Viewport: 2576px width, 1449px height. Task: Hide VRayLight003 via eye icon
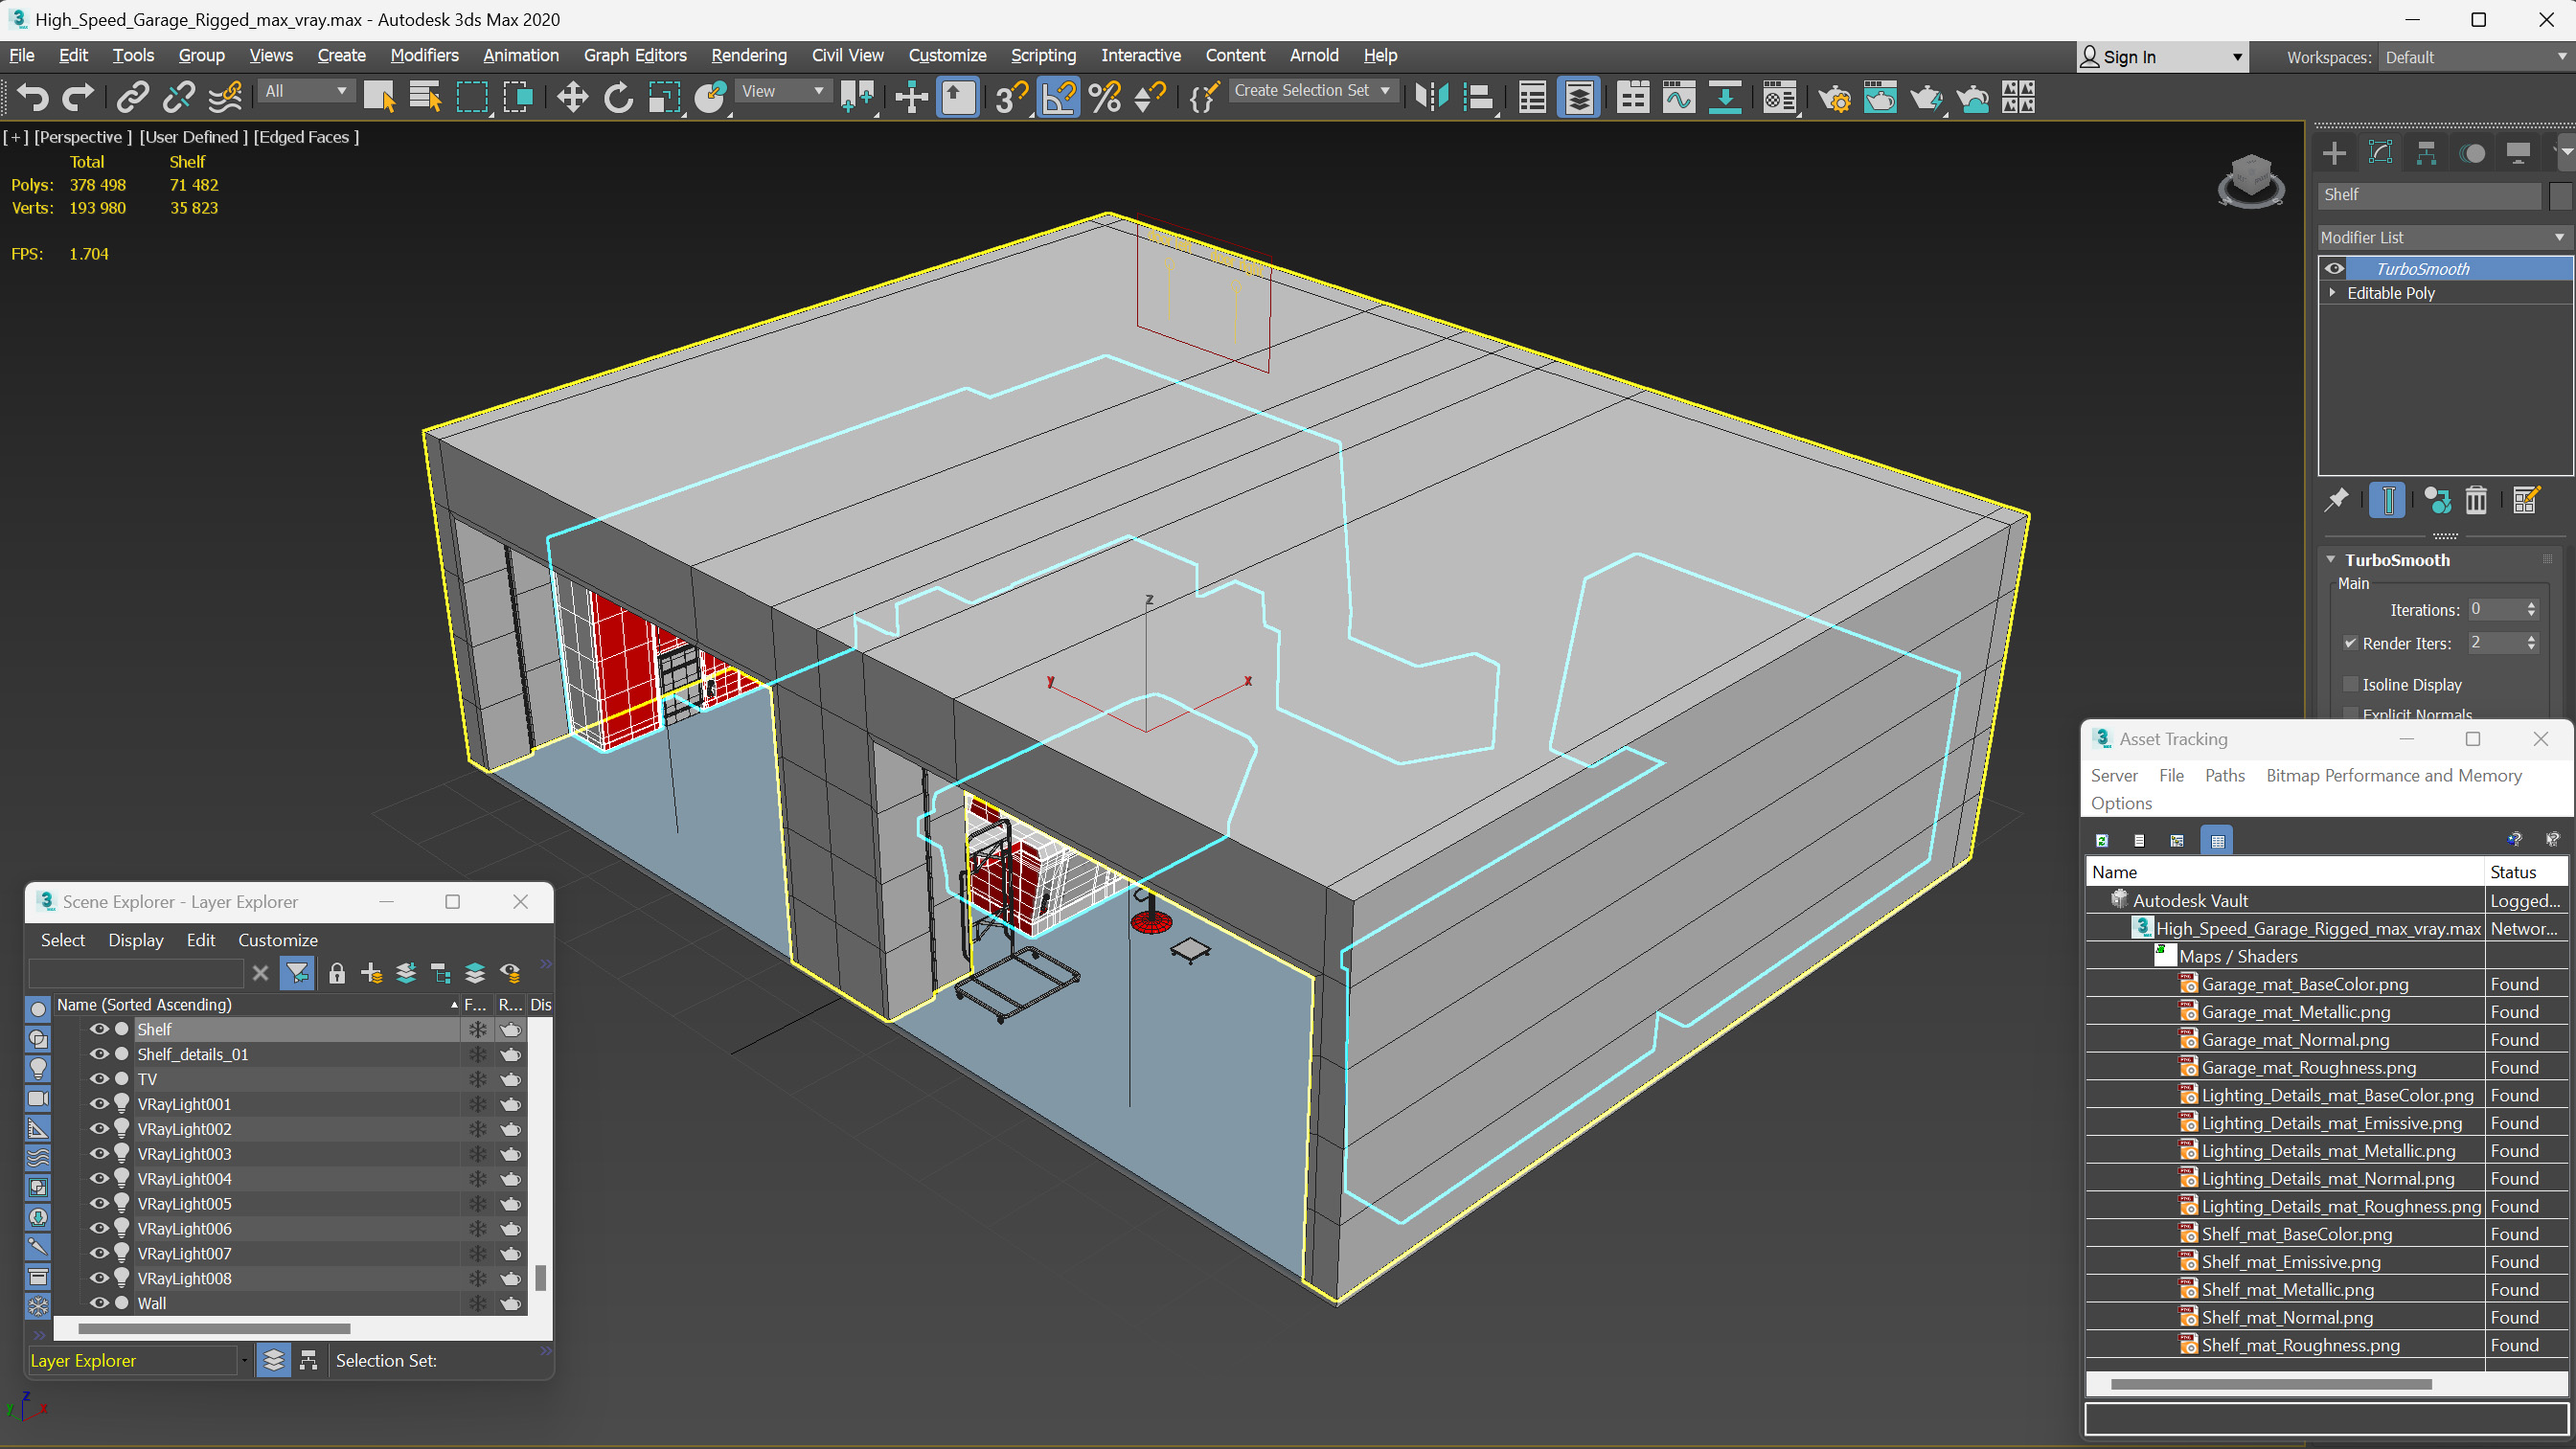pyautogui.click(x=99, y=1154)
